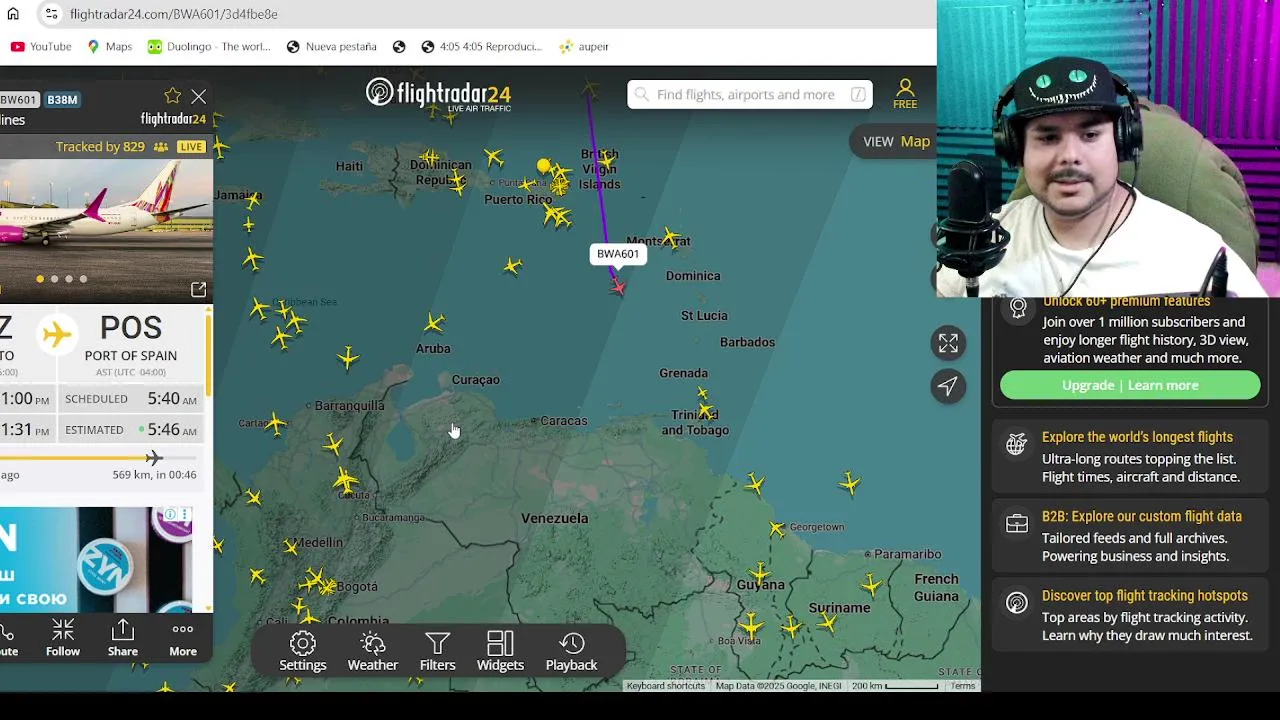Open the Nueva pestaña bookmark
1280x720 pixels.
click(x=332, y=46)
